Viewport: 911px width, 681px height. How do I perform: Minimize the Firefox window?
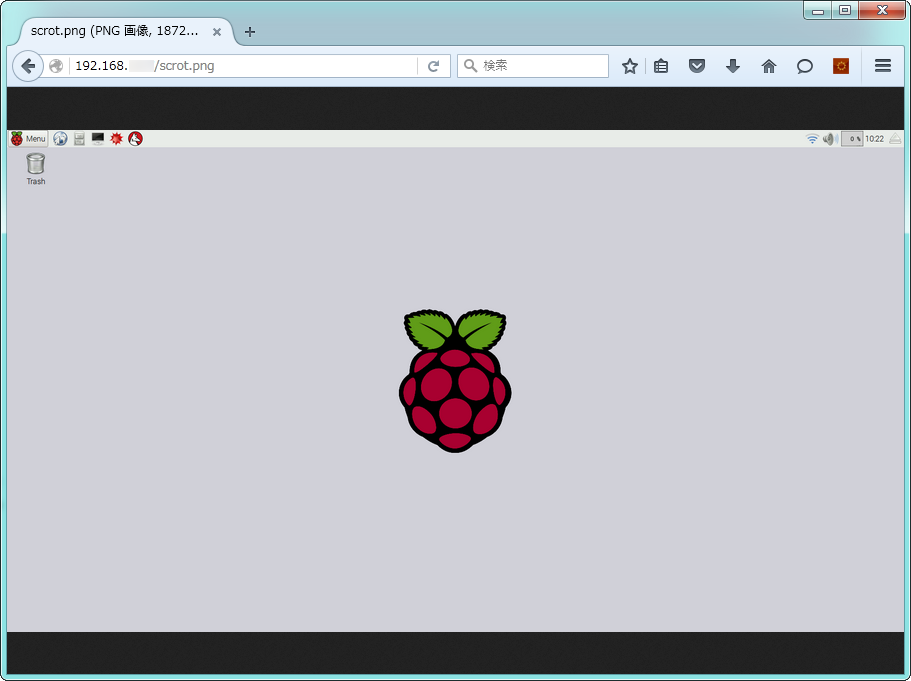(817, 10)
